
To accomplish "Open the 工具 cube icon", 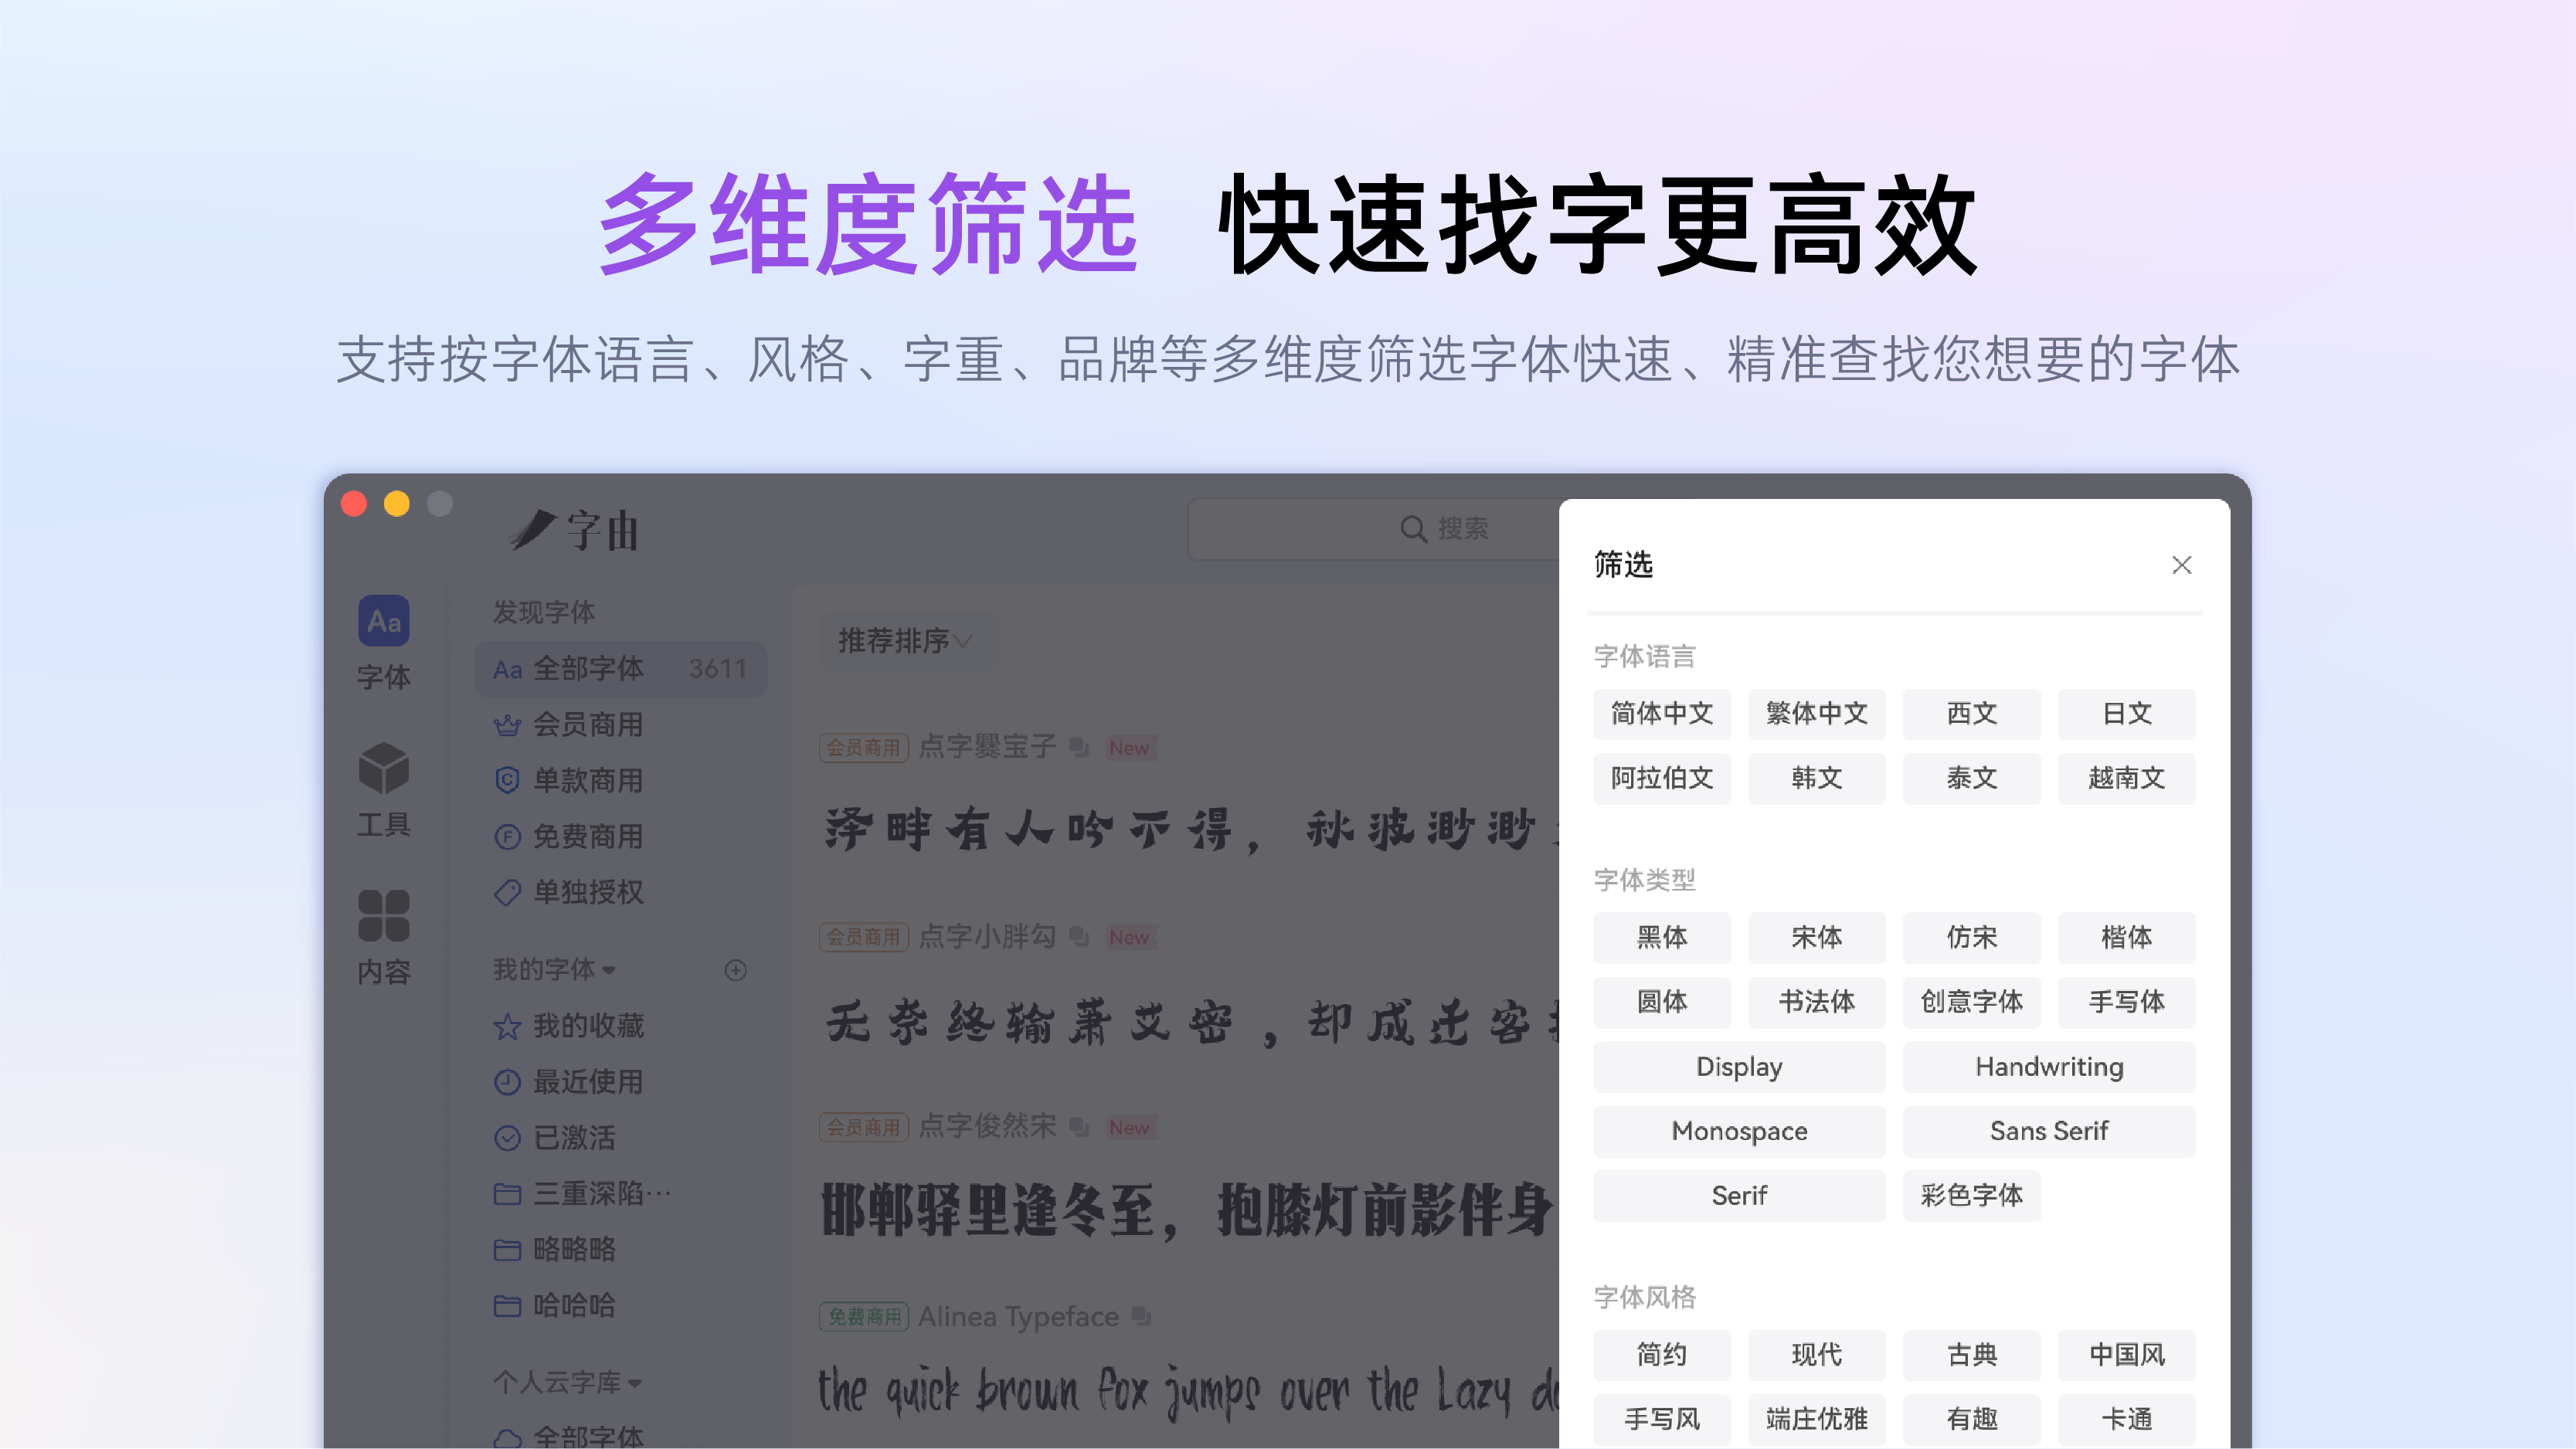I will pyautogui.click(x=384, y=768).
